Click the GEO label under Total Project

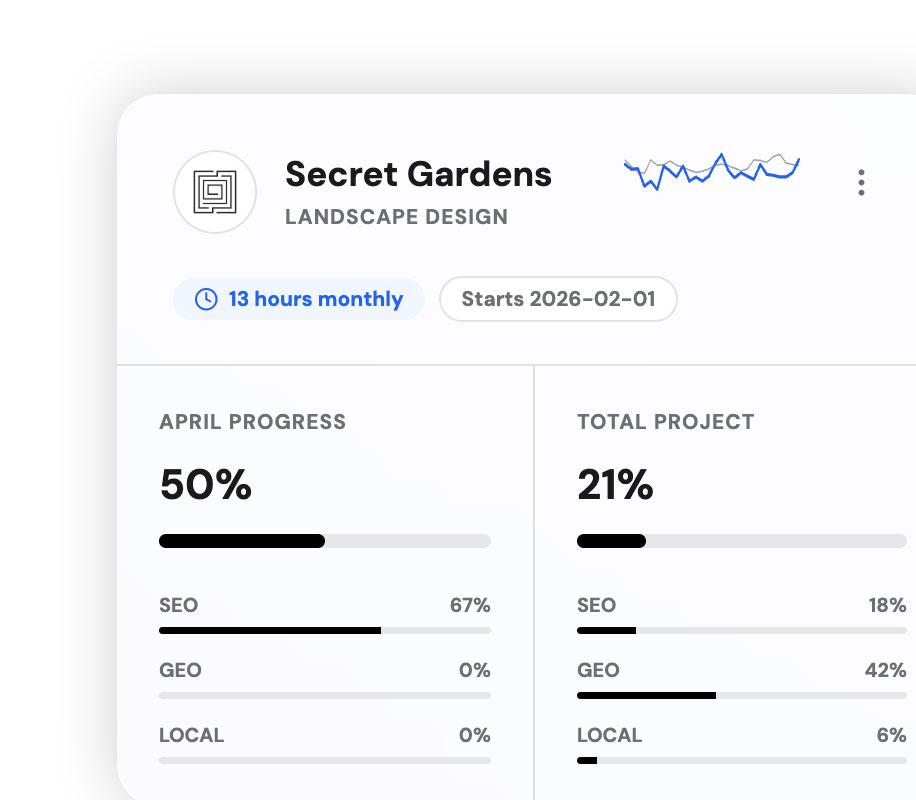[x=598, y=670]
